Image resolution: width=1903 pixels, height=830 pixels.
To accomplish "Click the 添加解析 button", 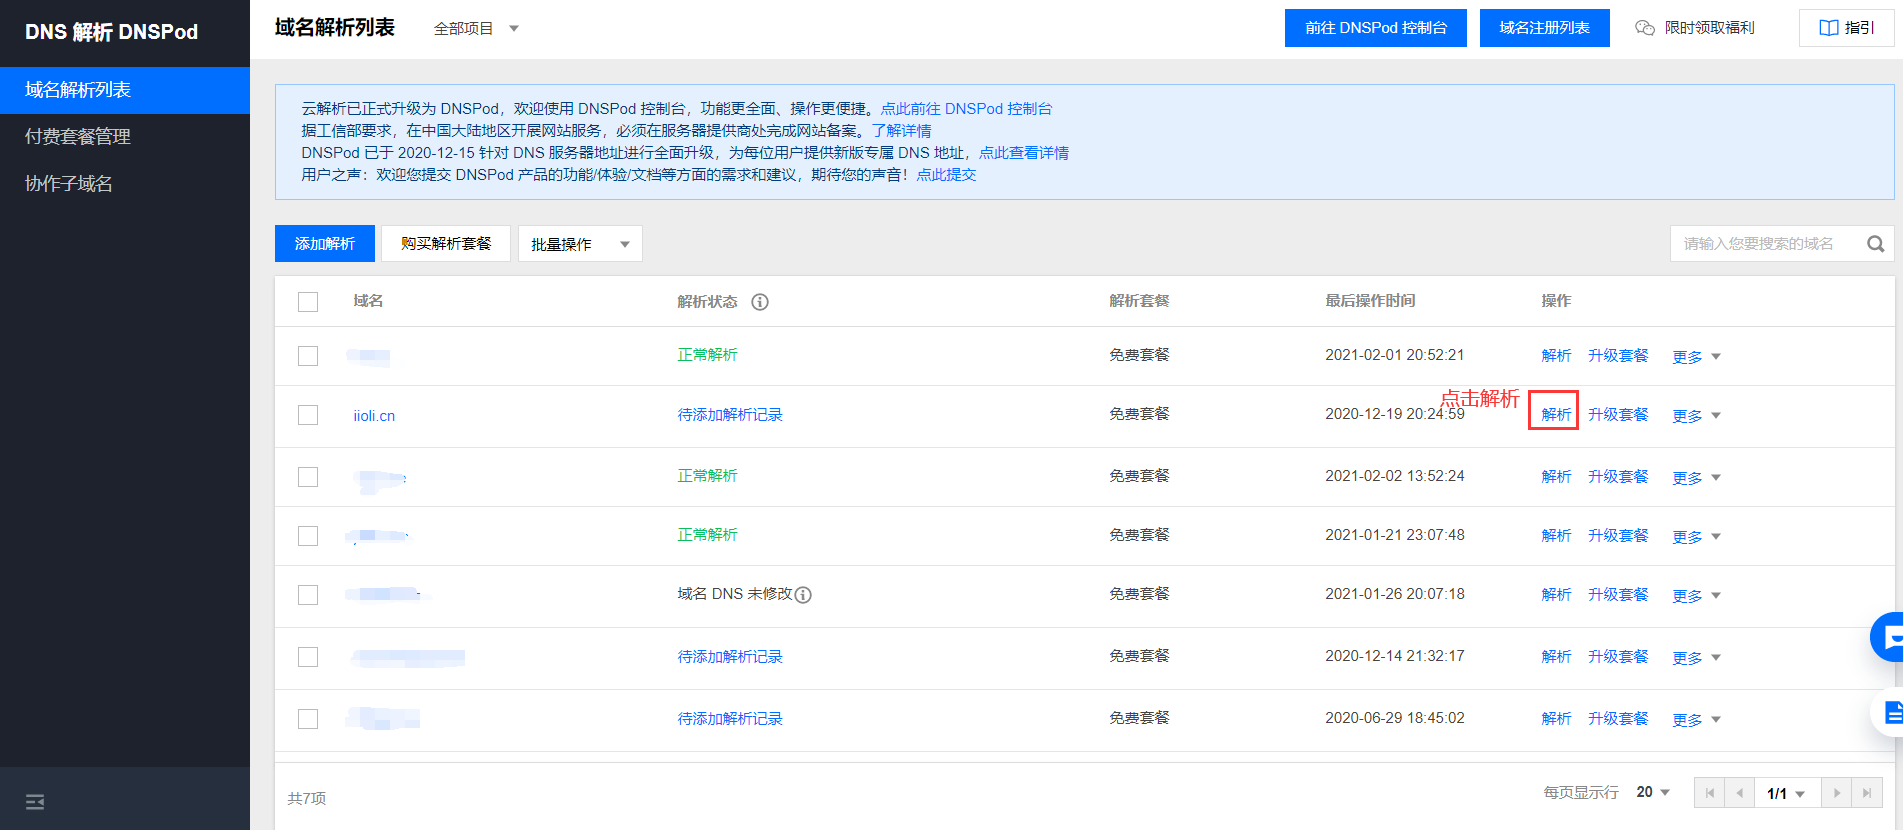I will point(325,244).
